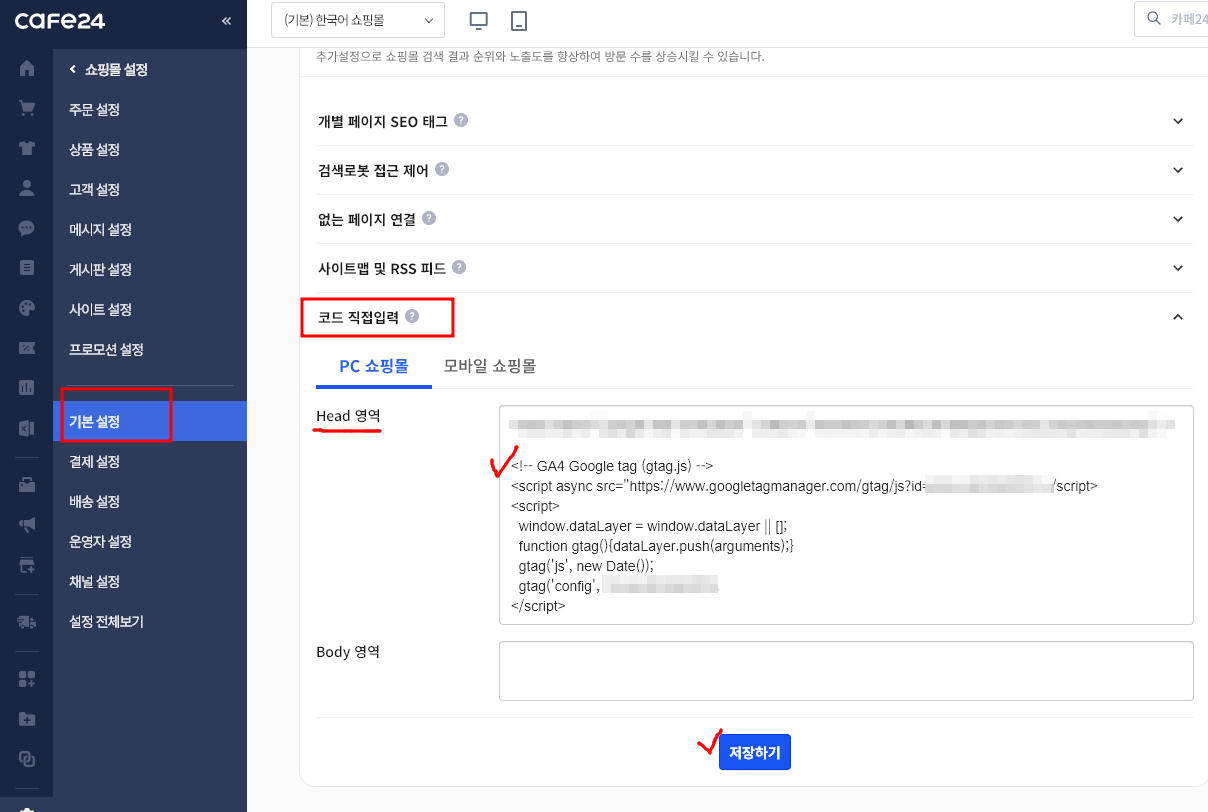Viewport: 1208px width, 812px height.
Task: Collapse the sidebar with the double-chevron icon
Action: (226, 21)
